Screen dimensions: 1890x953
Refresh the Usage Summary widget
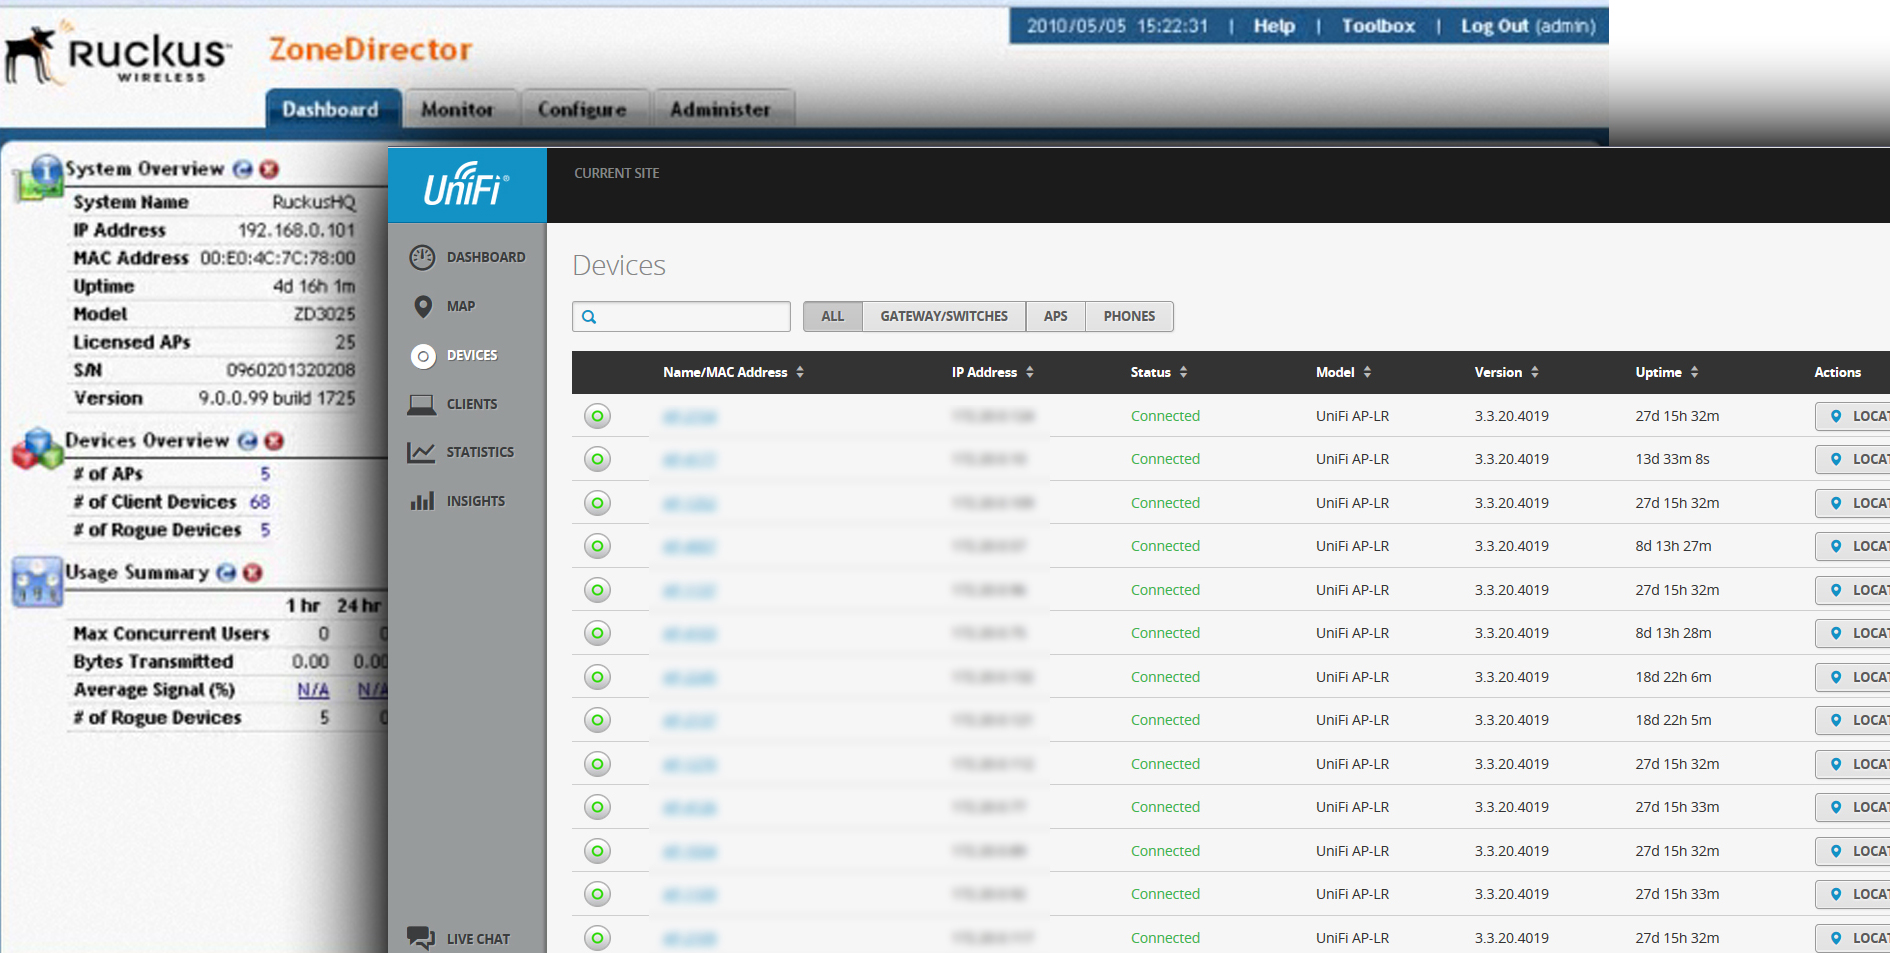227,573
